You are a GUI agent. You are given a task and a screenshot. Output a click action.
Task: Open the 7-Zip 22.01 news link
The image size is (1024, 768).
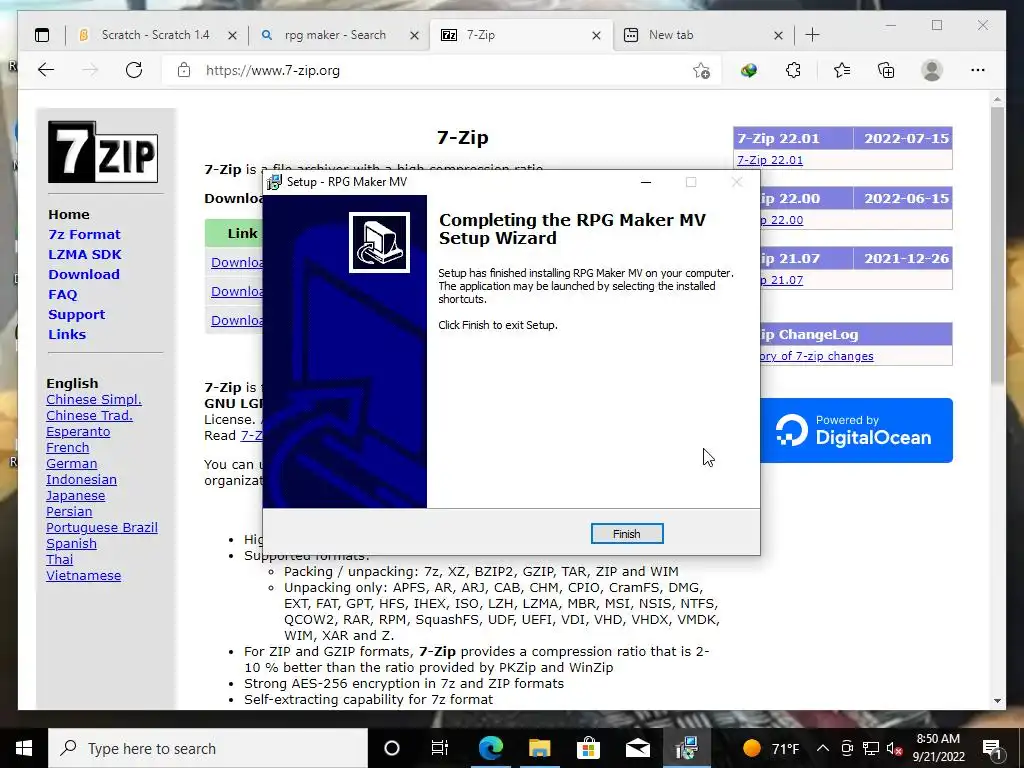point(770,160)
